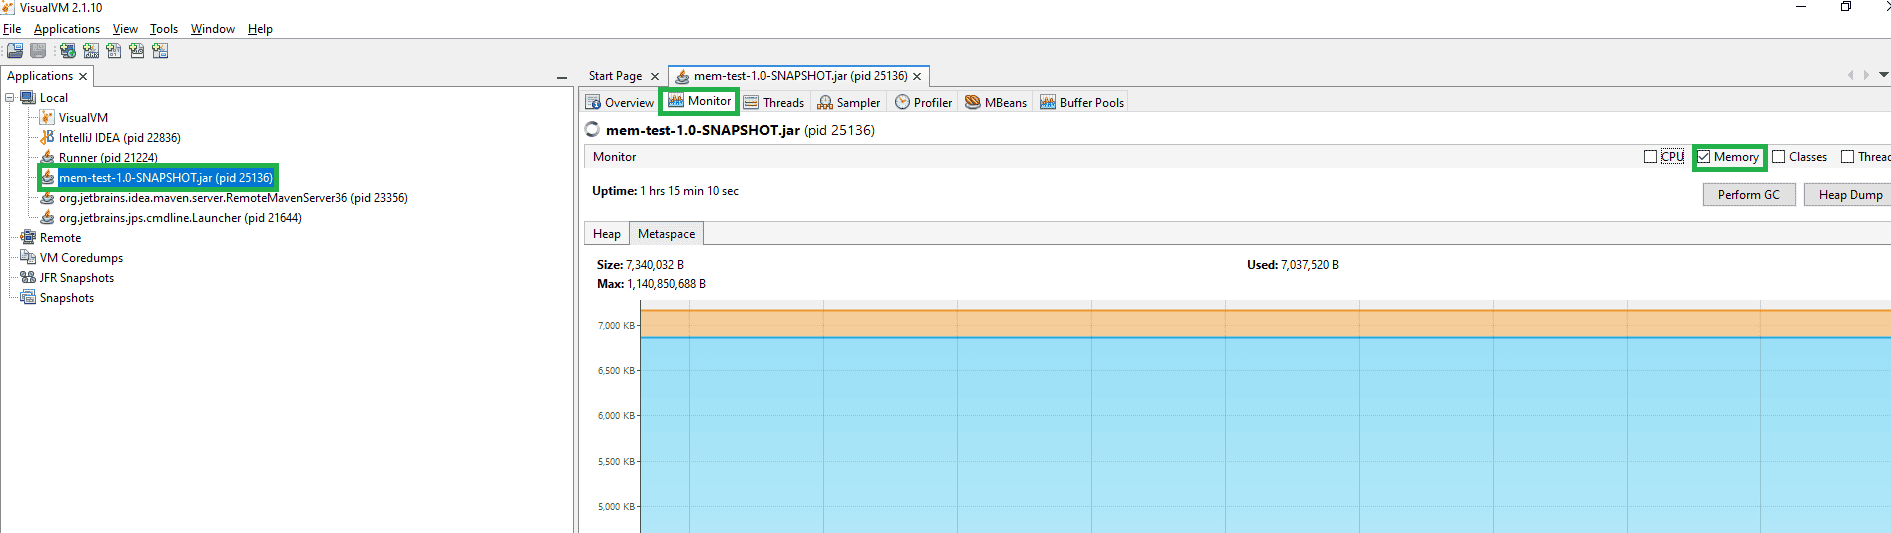Click the Local computer icon in tree

[x=28, y=98]
